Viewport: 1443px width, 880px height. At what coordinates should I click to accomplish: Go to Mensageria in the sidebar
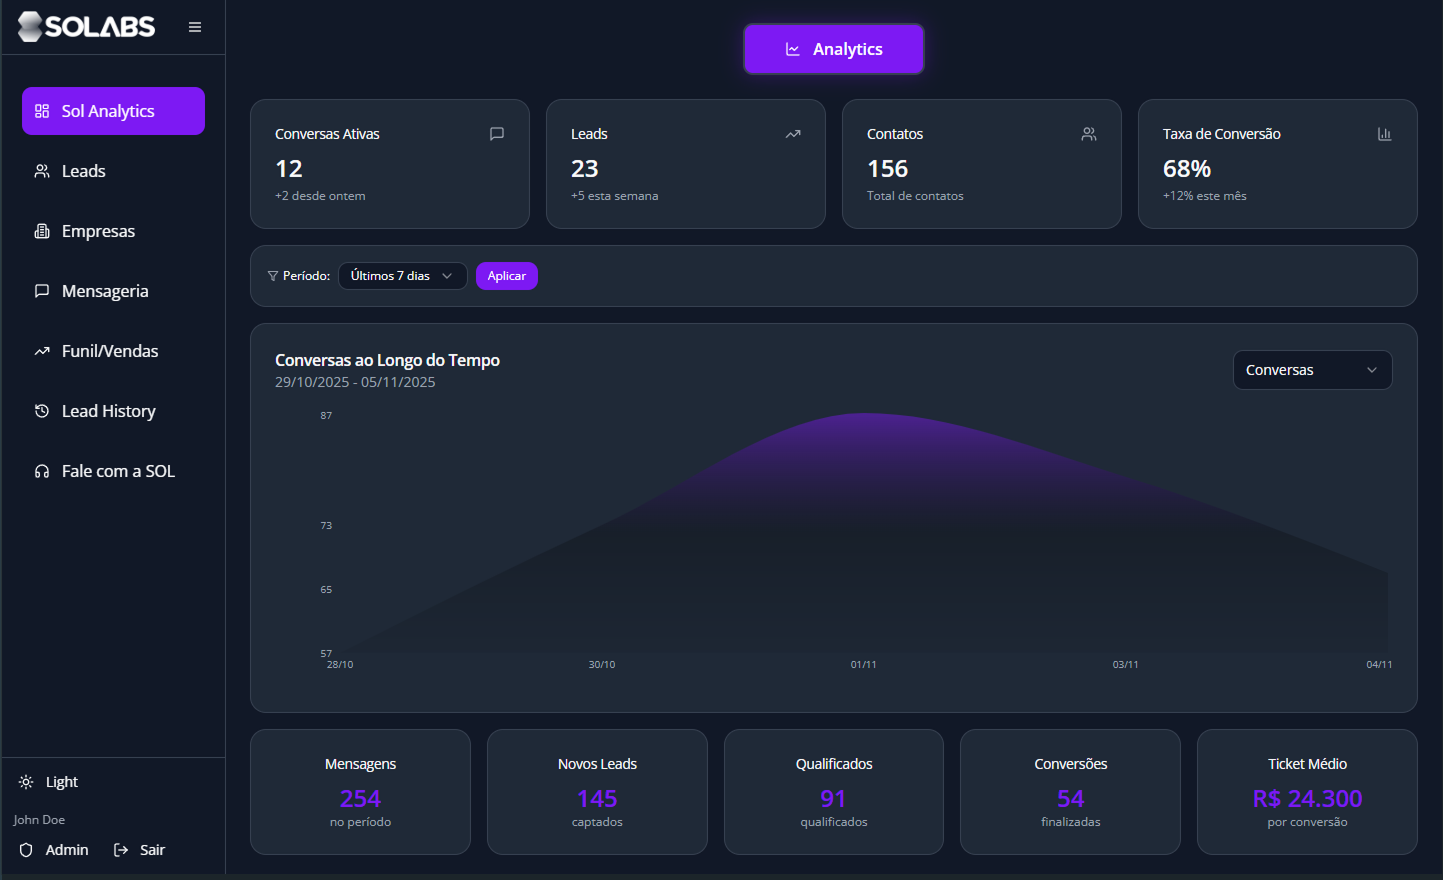104,291
